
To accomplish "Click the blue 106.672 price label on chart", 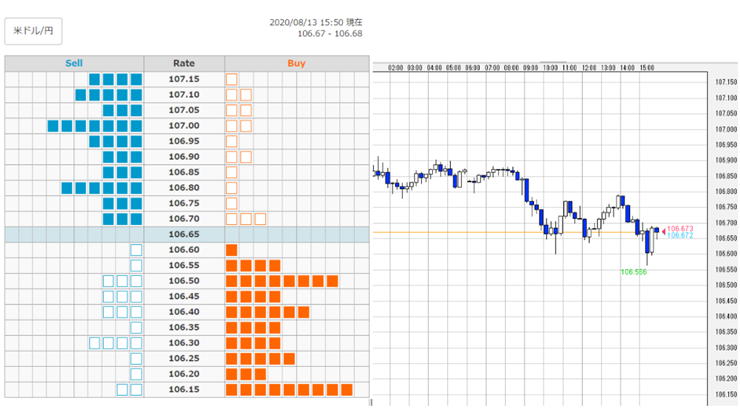I will pyautogui.click(x=680, y=235).
